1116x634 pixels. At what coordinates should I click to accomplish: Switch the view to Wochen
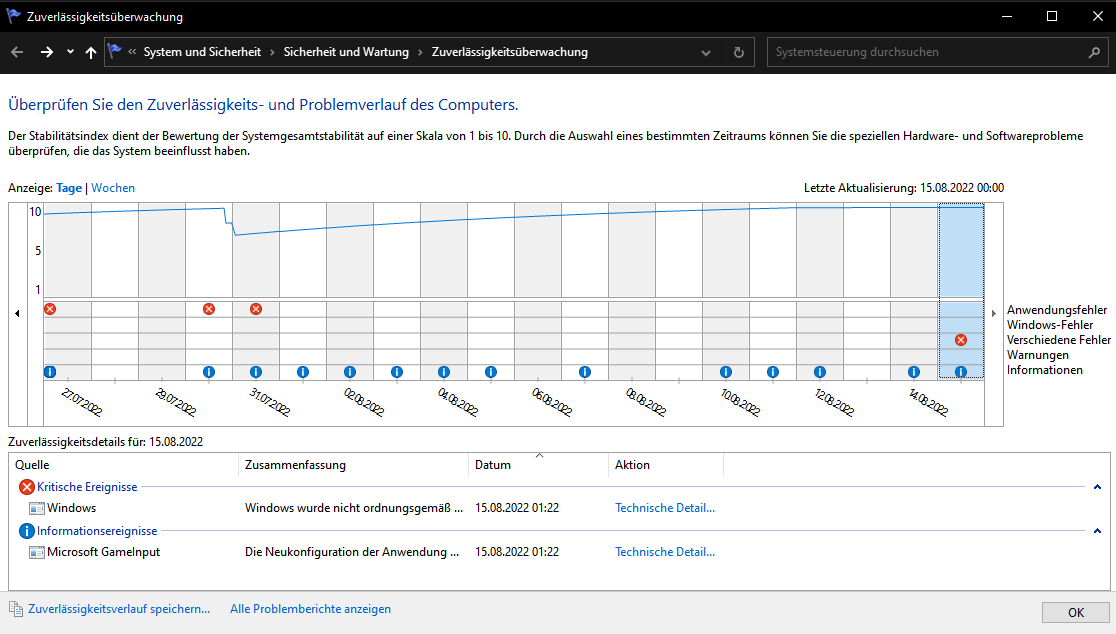112,188
